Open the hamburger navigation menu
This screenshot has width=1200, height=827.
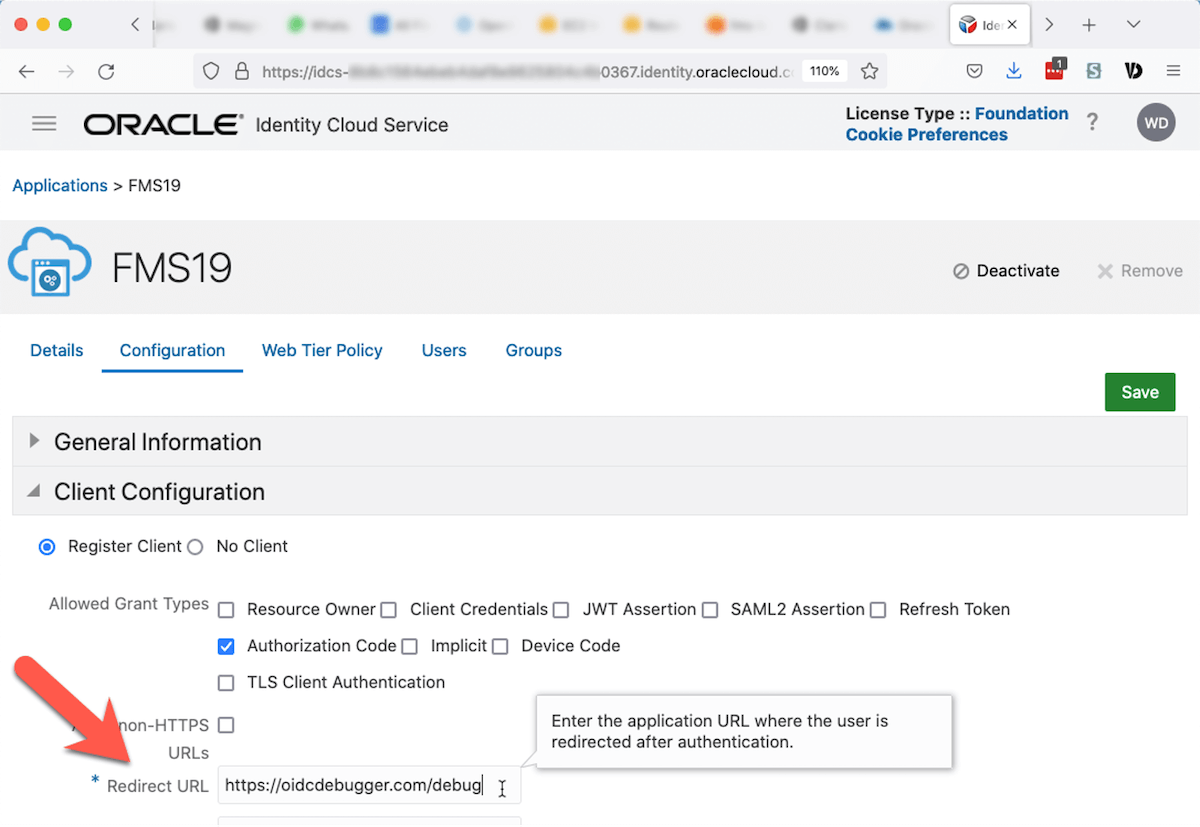(x=44, y=124)
